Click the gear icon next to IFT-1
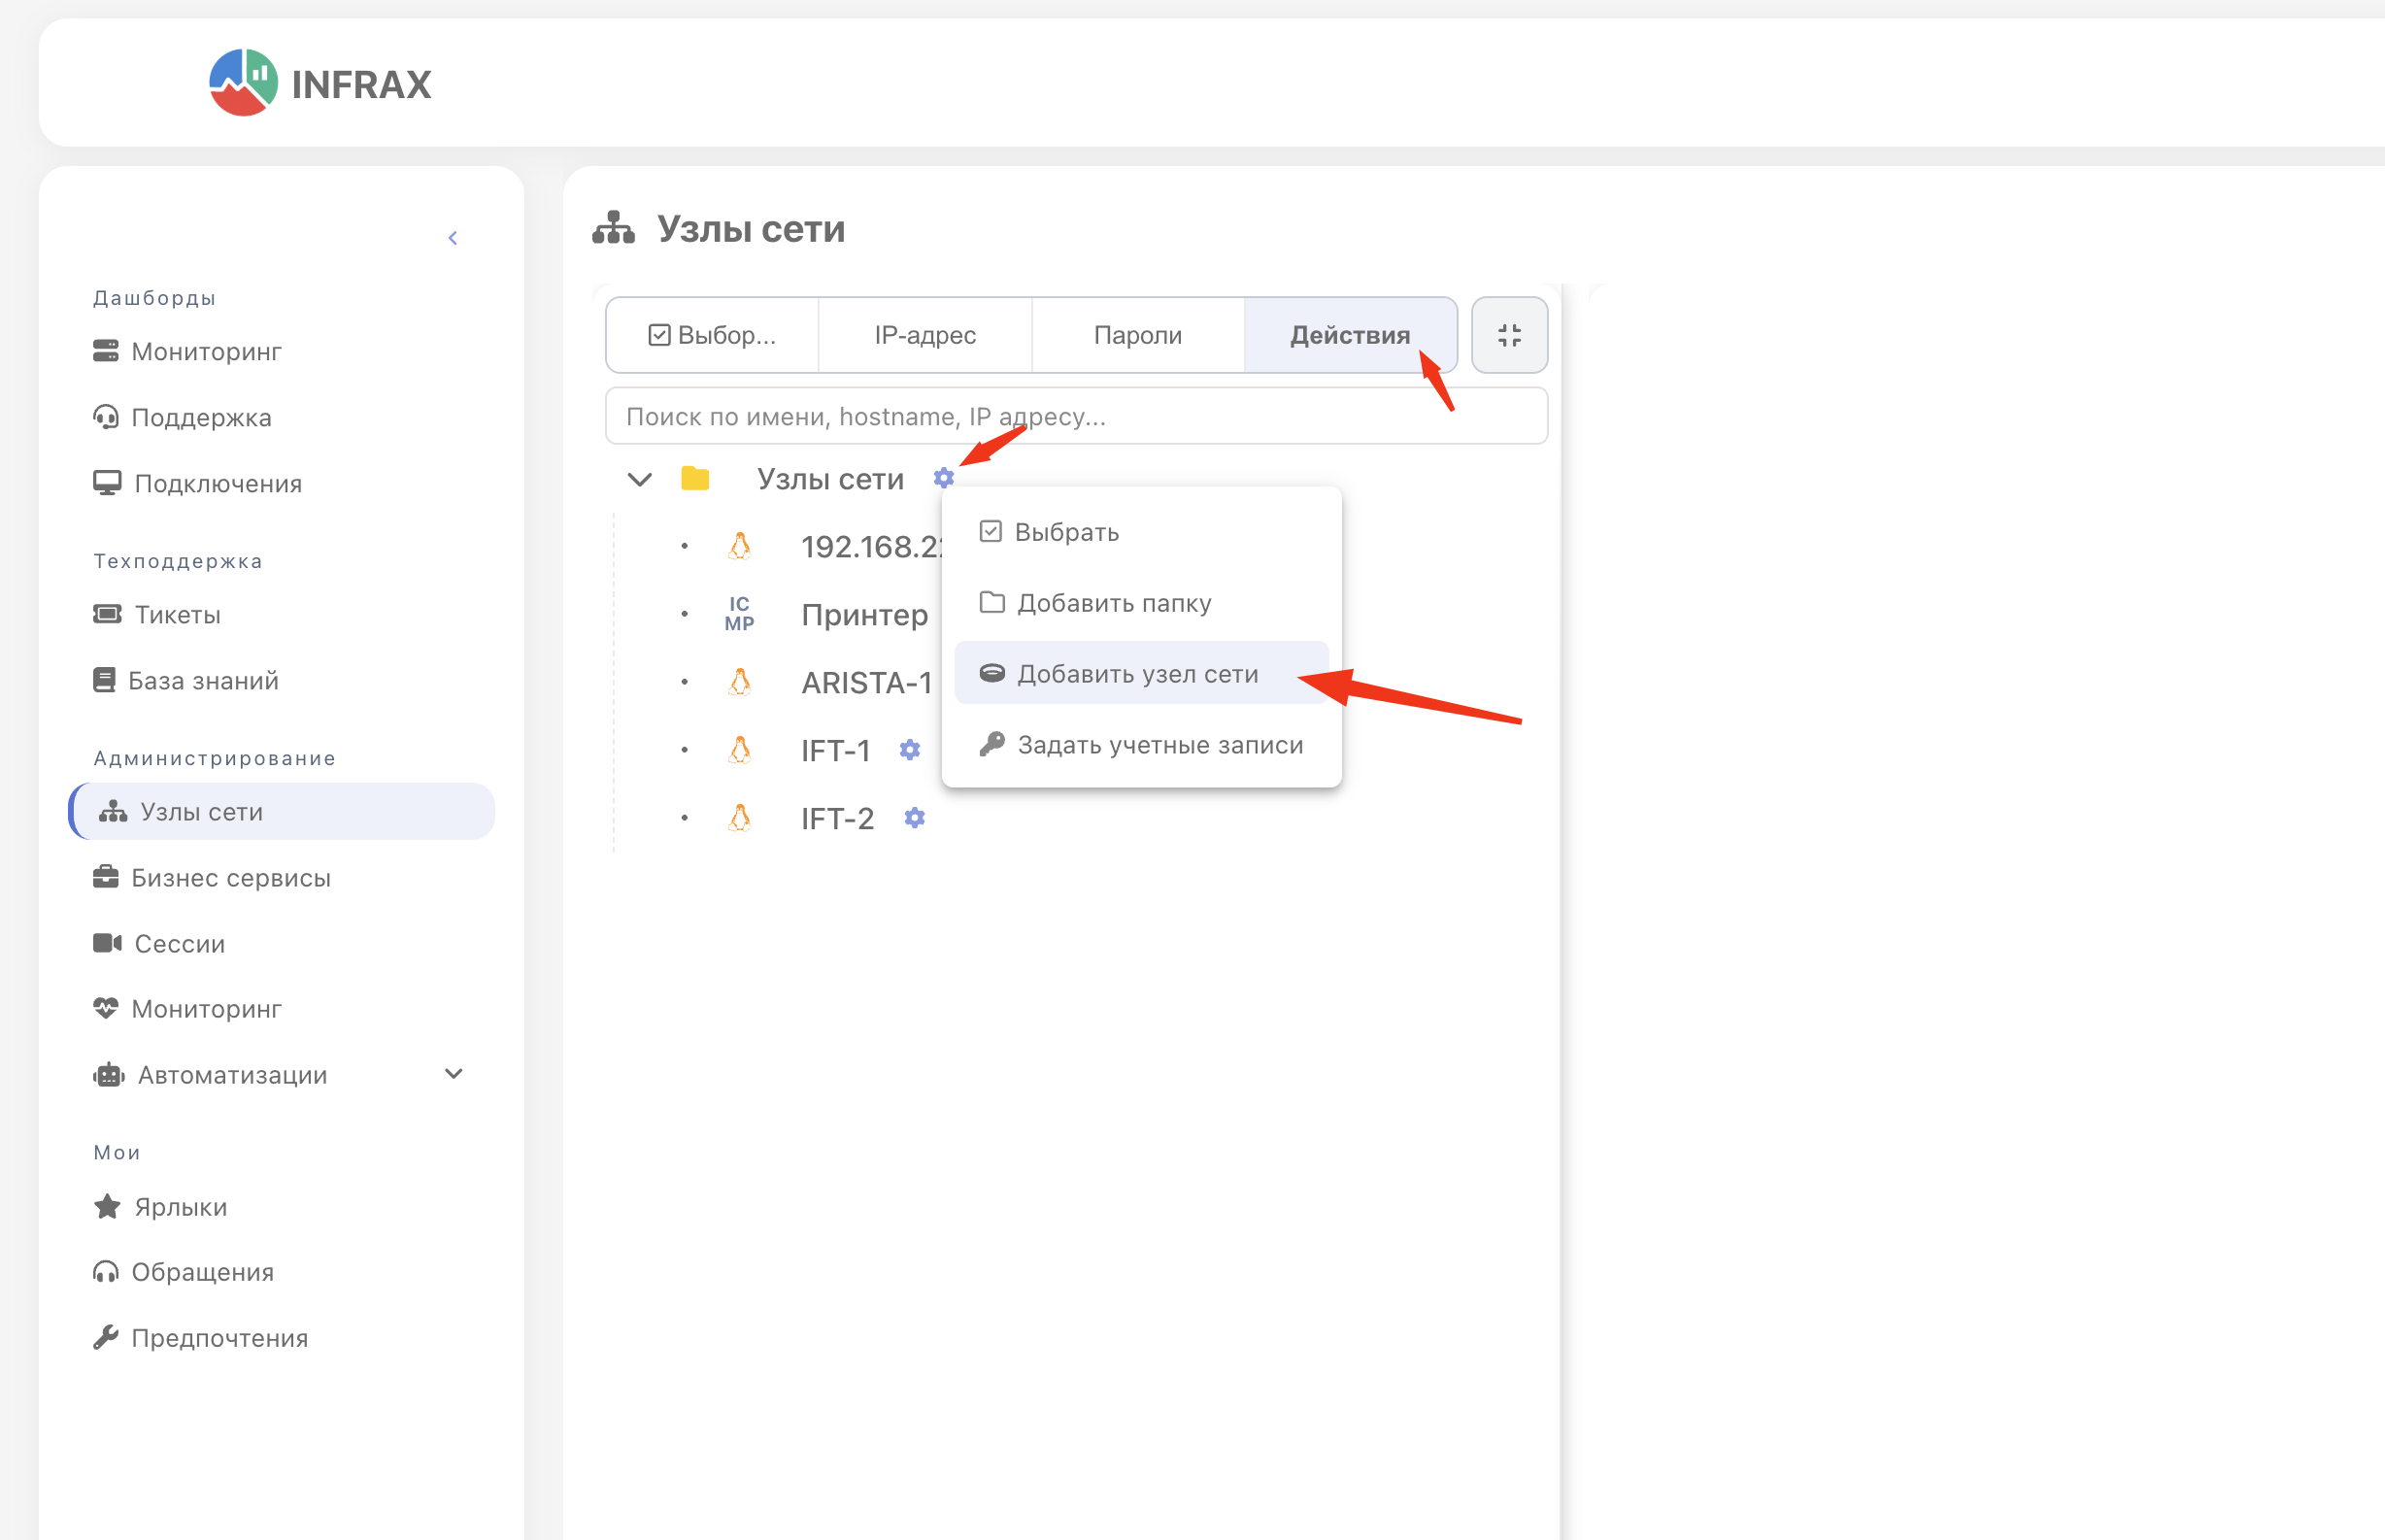The image size is (2385, 1540). point(909,750)
